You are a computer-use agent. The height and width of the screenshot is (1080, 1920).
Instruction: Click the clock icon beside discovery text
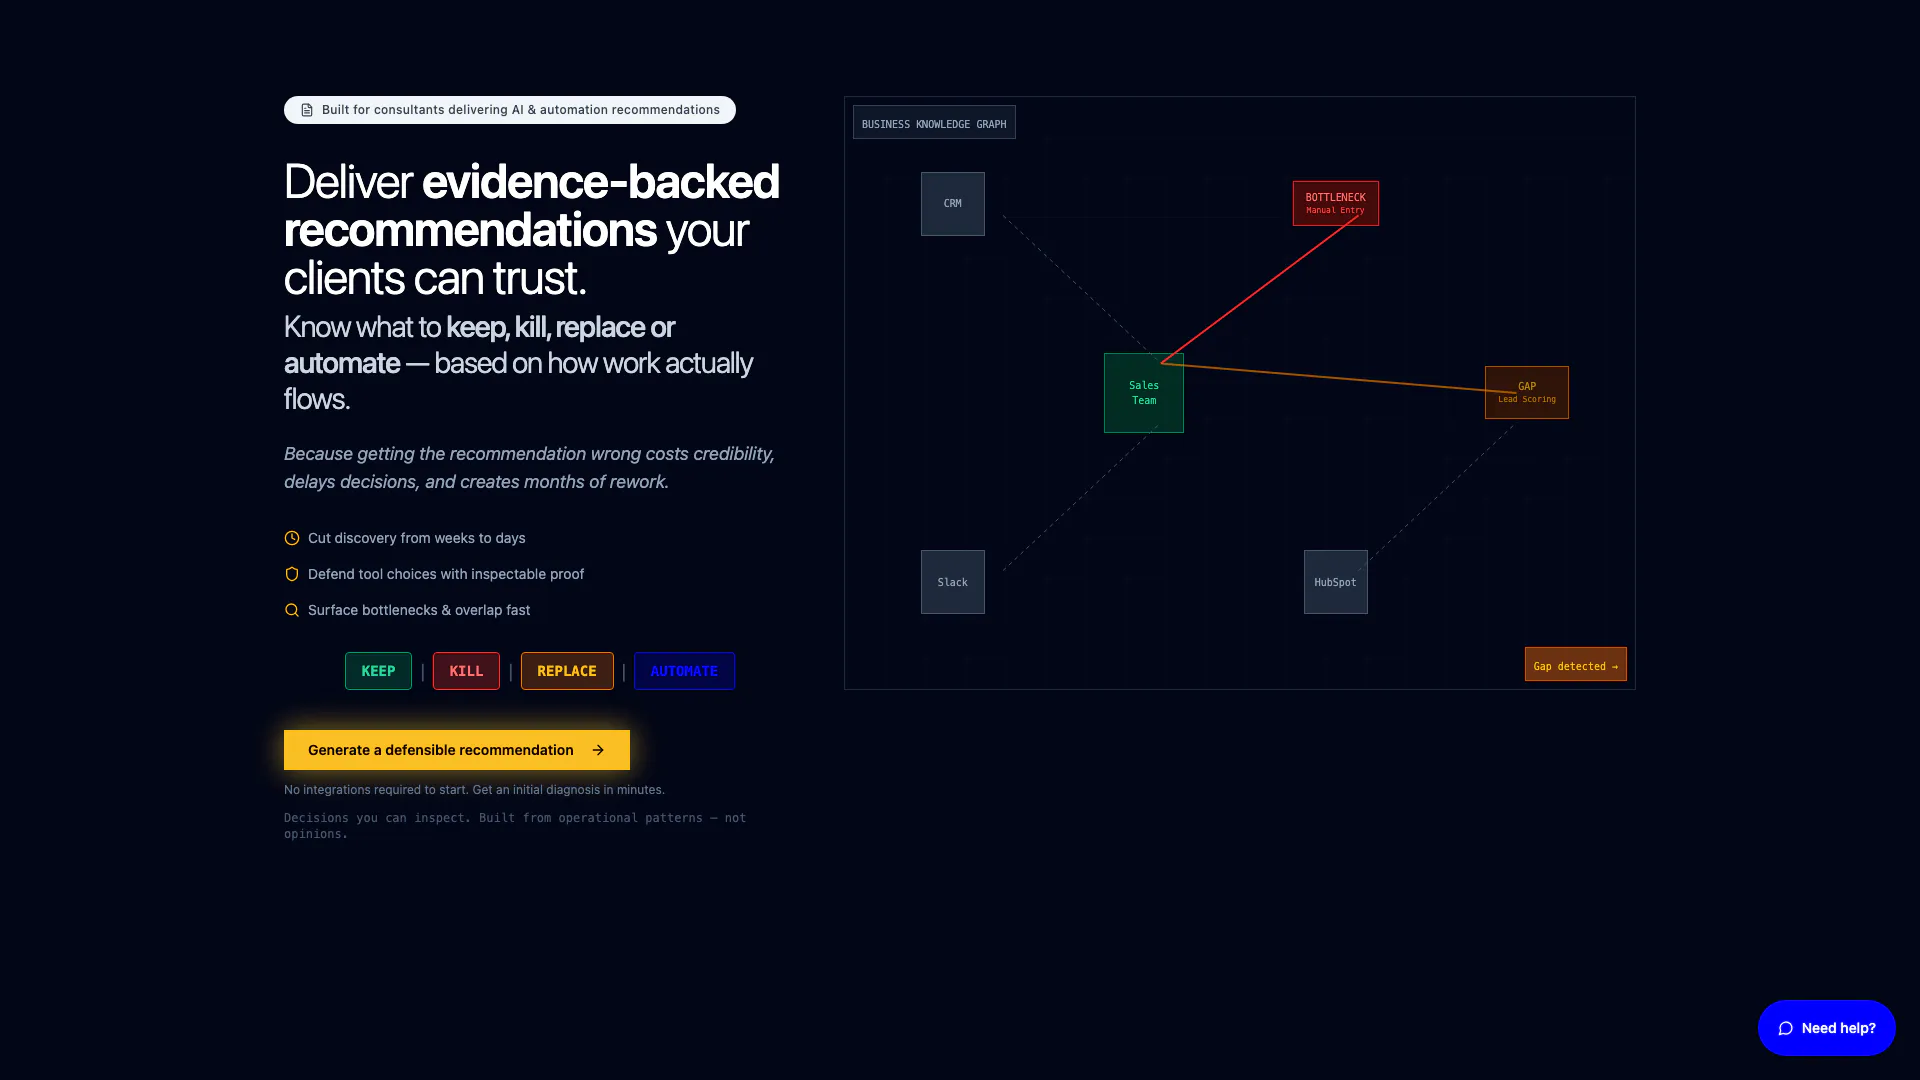pos(292,538)
